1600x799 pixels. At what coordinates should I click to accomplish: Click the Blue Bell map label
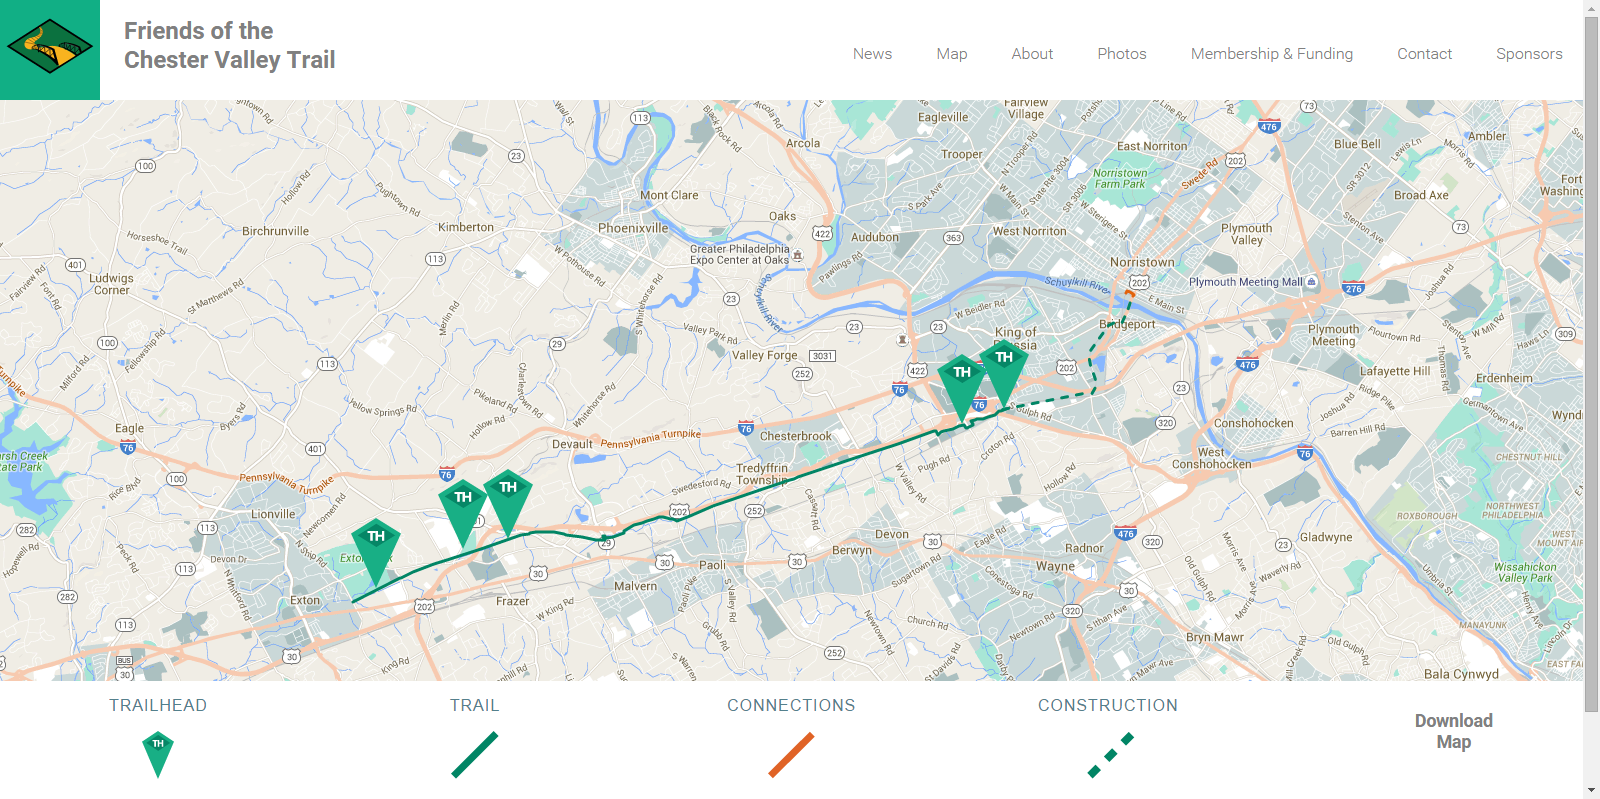tap(1357, 144)
